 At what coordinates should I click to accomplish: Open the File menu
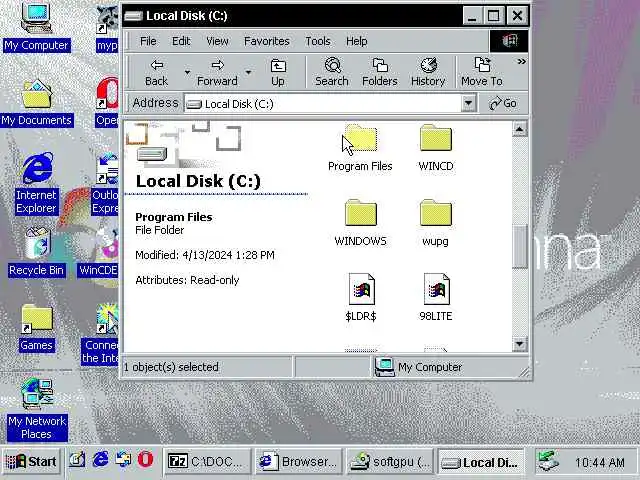pos(148,41)
